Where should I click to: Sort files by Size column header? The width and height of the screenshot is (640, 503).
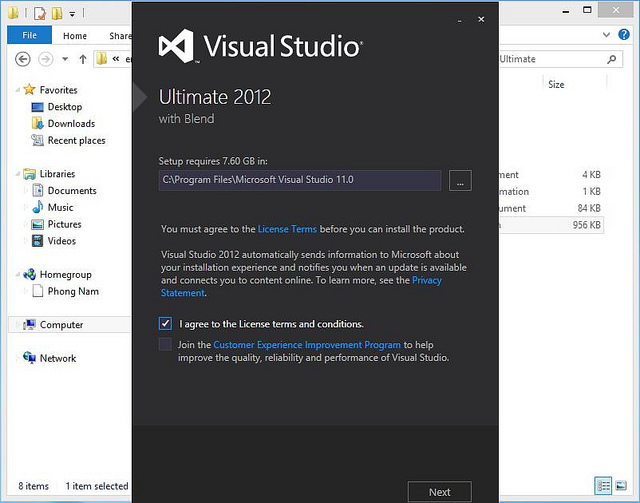(x=556, y=85)
